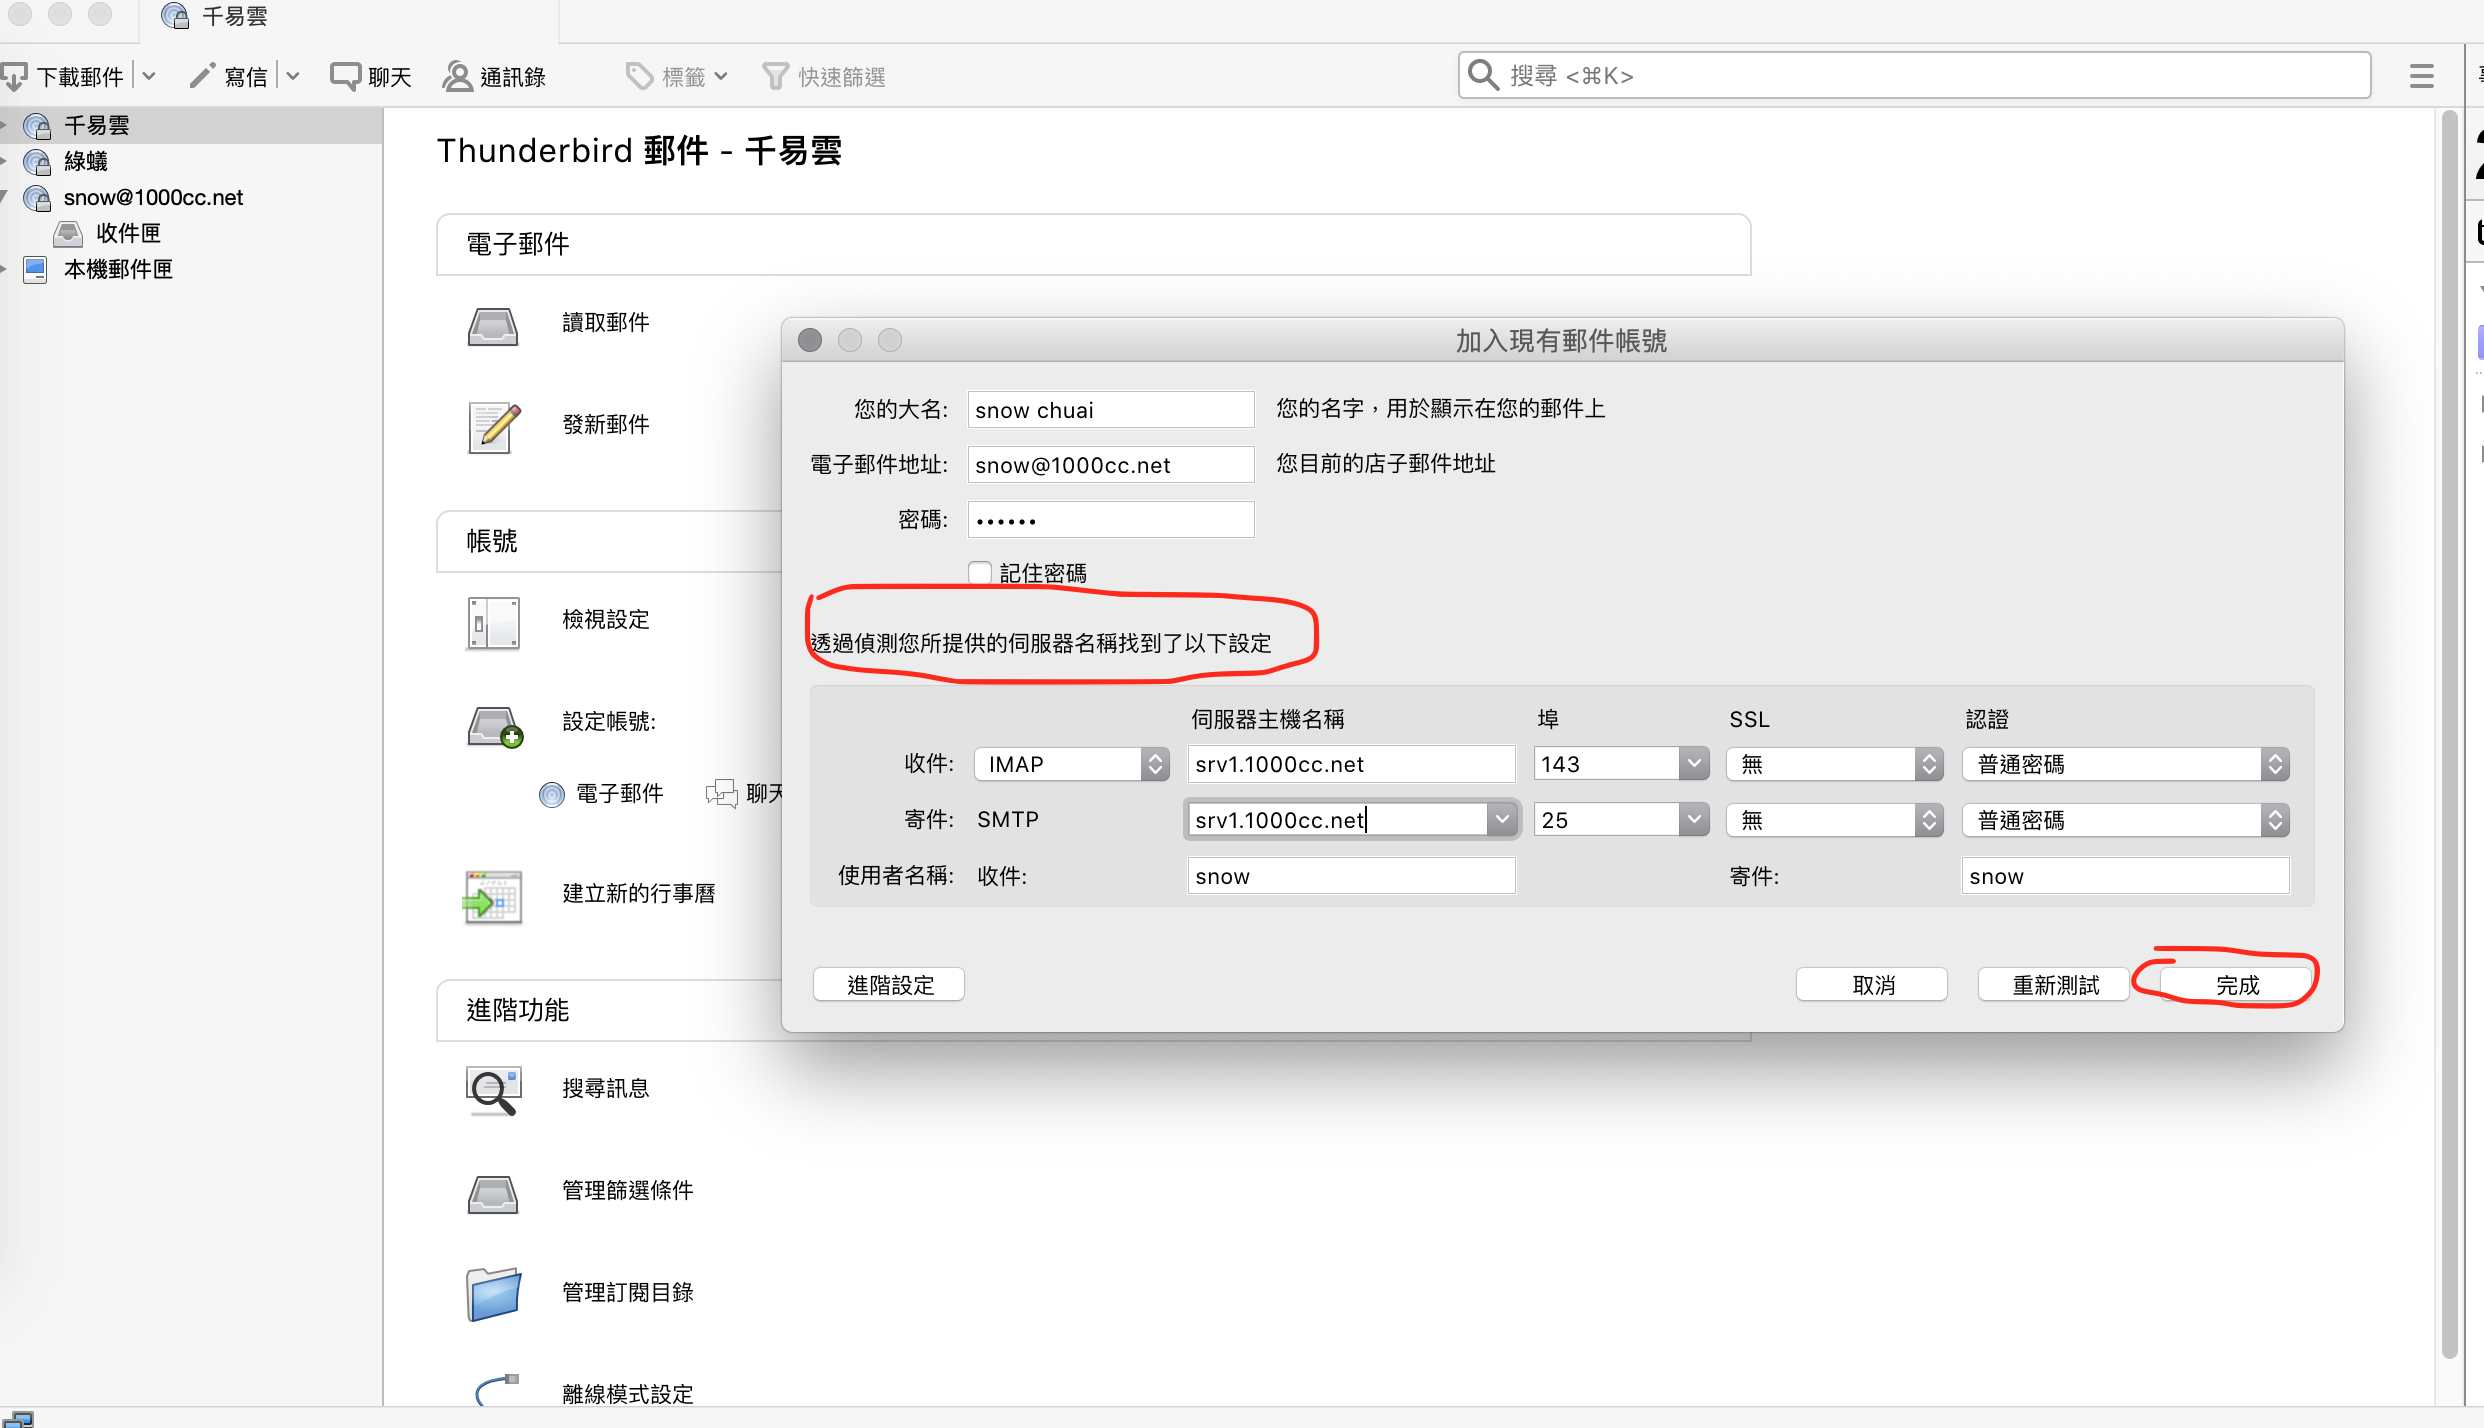Click the snow@1000cc.net account icon
This screenshot has width=2484, height=1428.
pyautogui.click(x=37, y=198)
